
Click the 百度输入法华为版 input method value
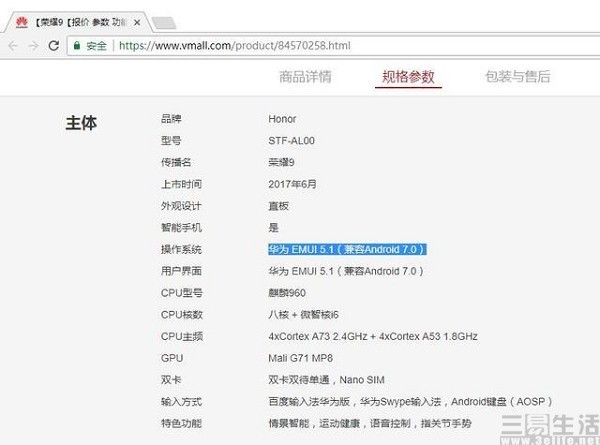pos(410,402)
